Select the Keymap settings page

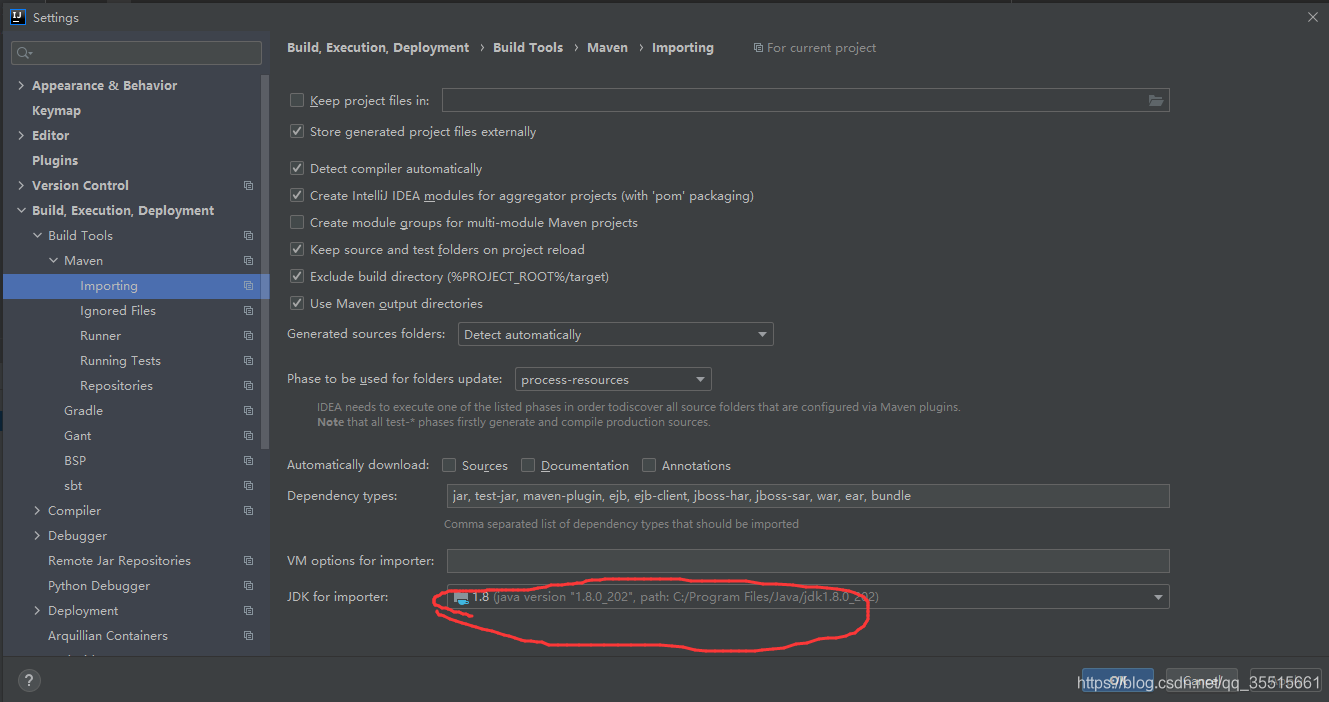56,110
